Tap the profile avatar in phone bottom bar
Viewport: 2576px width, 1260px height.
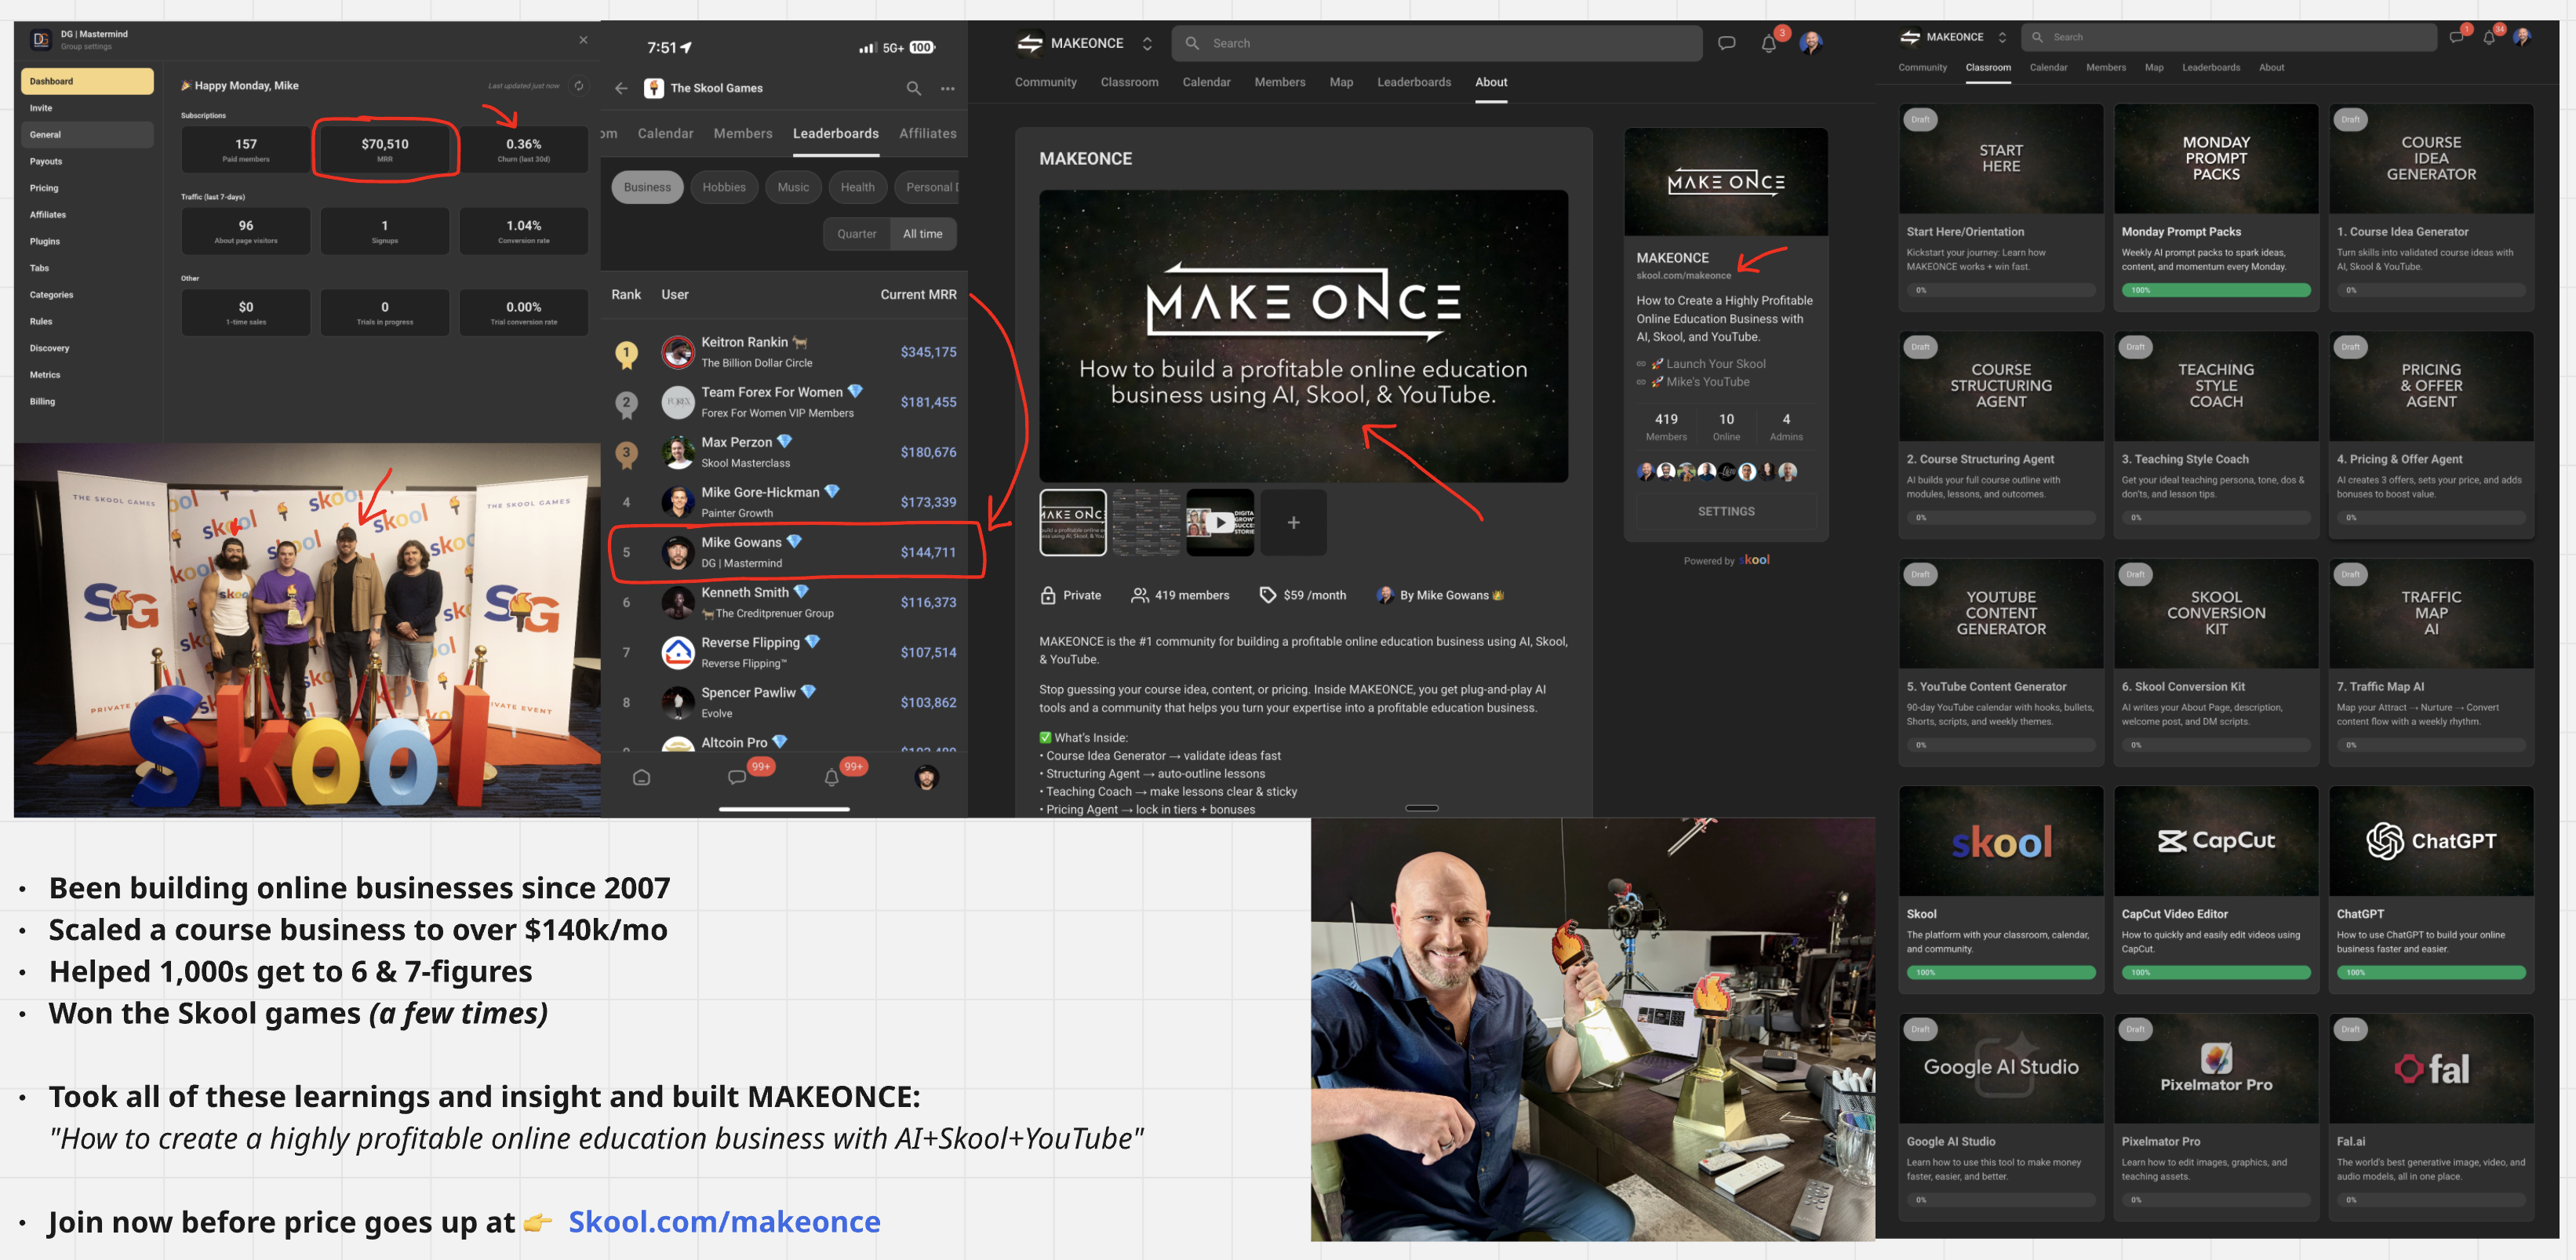tap(927, 777)
